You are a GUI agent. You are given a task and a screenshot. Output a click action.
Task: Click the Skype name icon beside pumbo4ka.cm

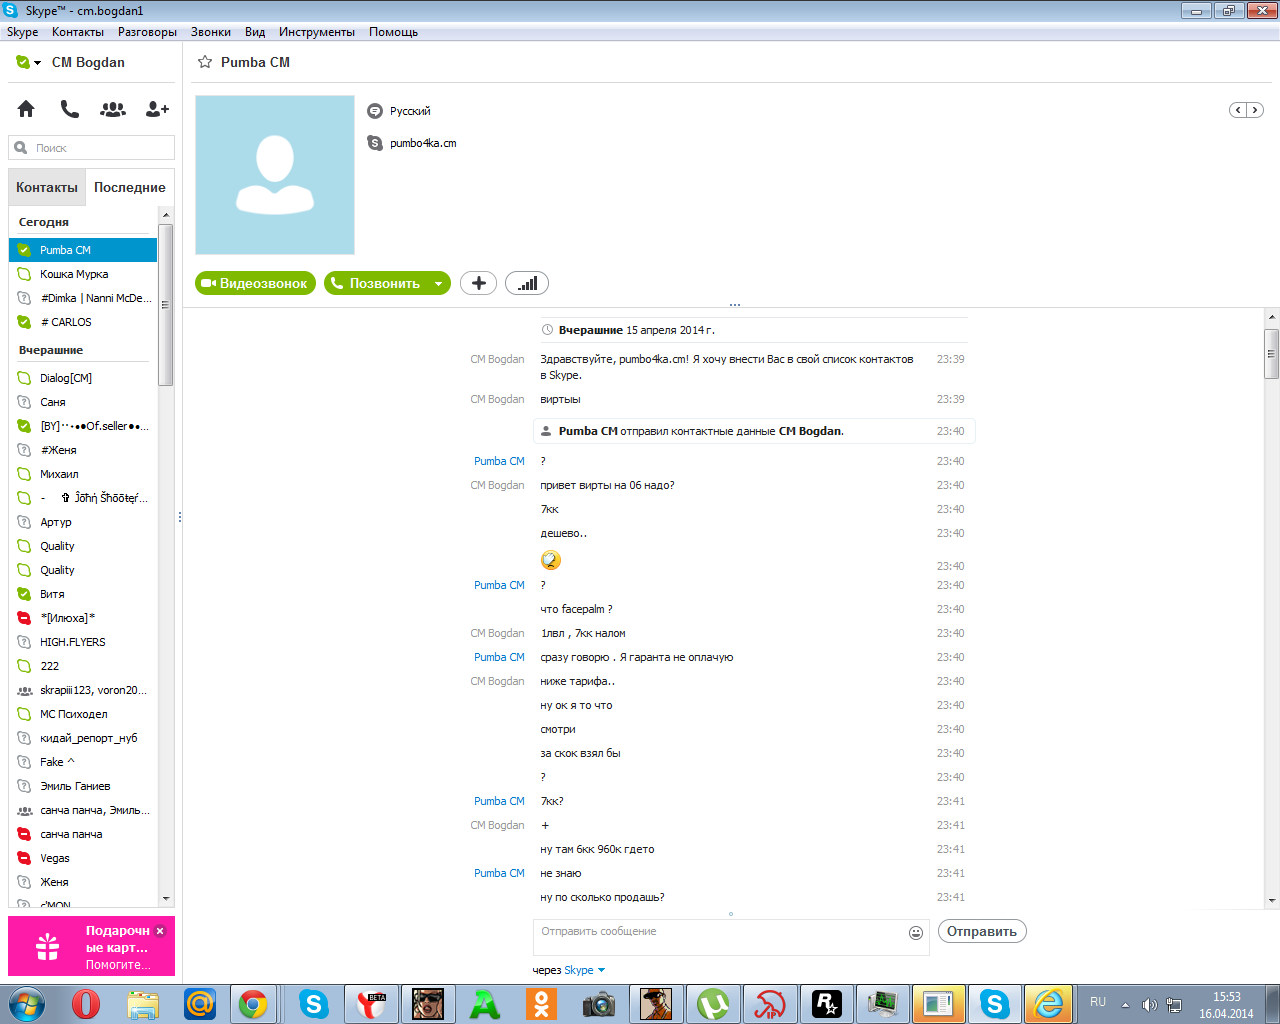point(375,143)
